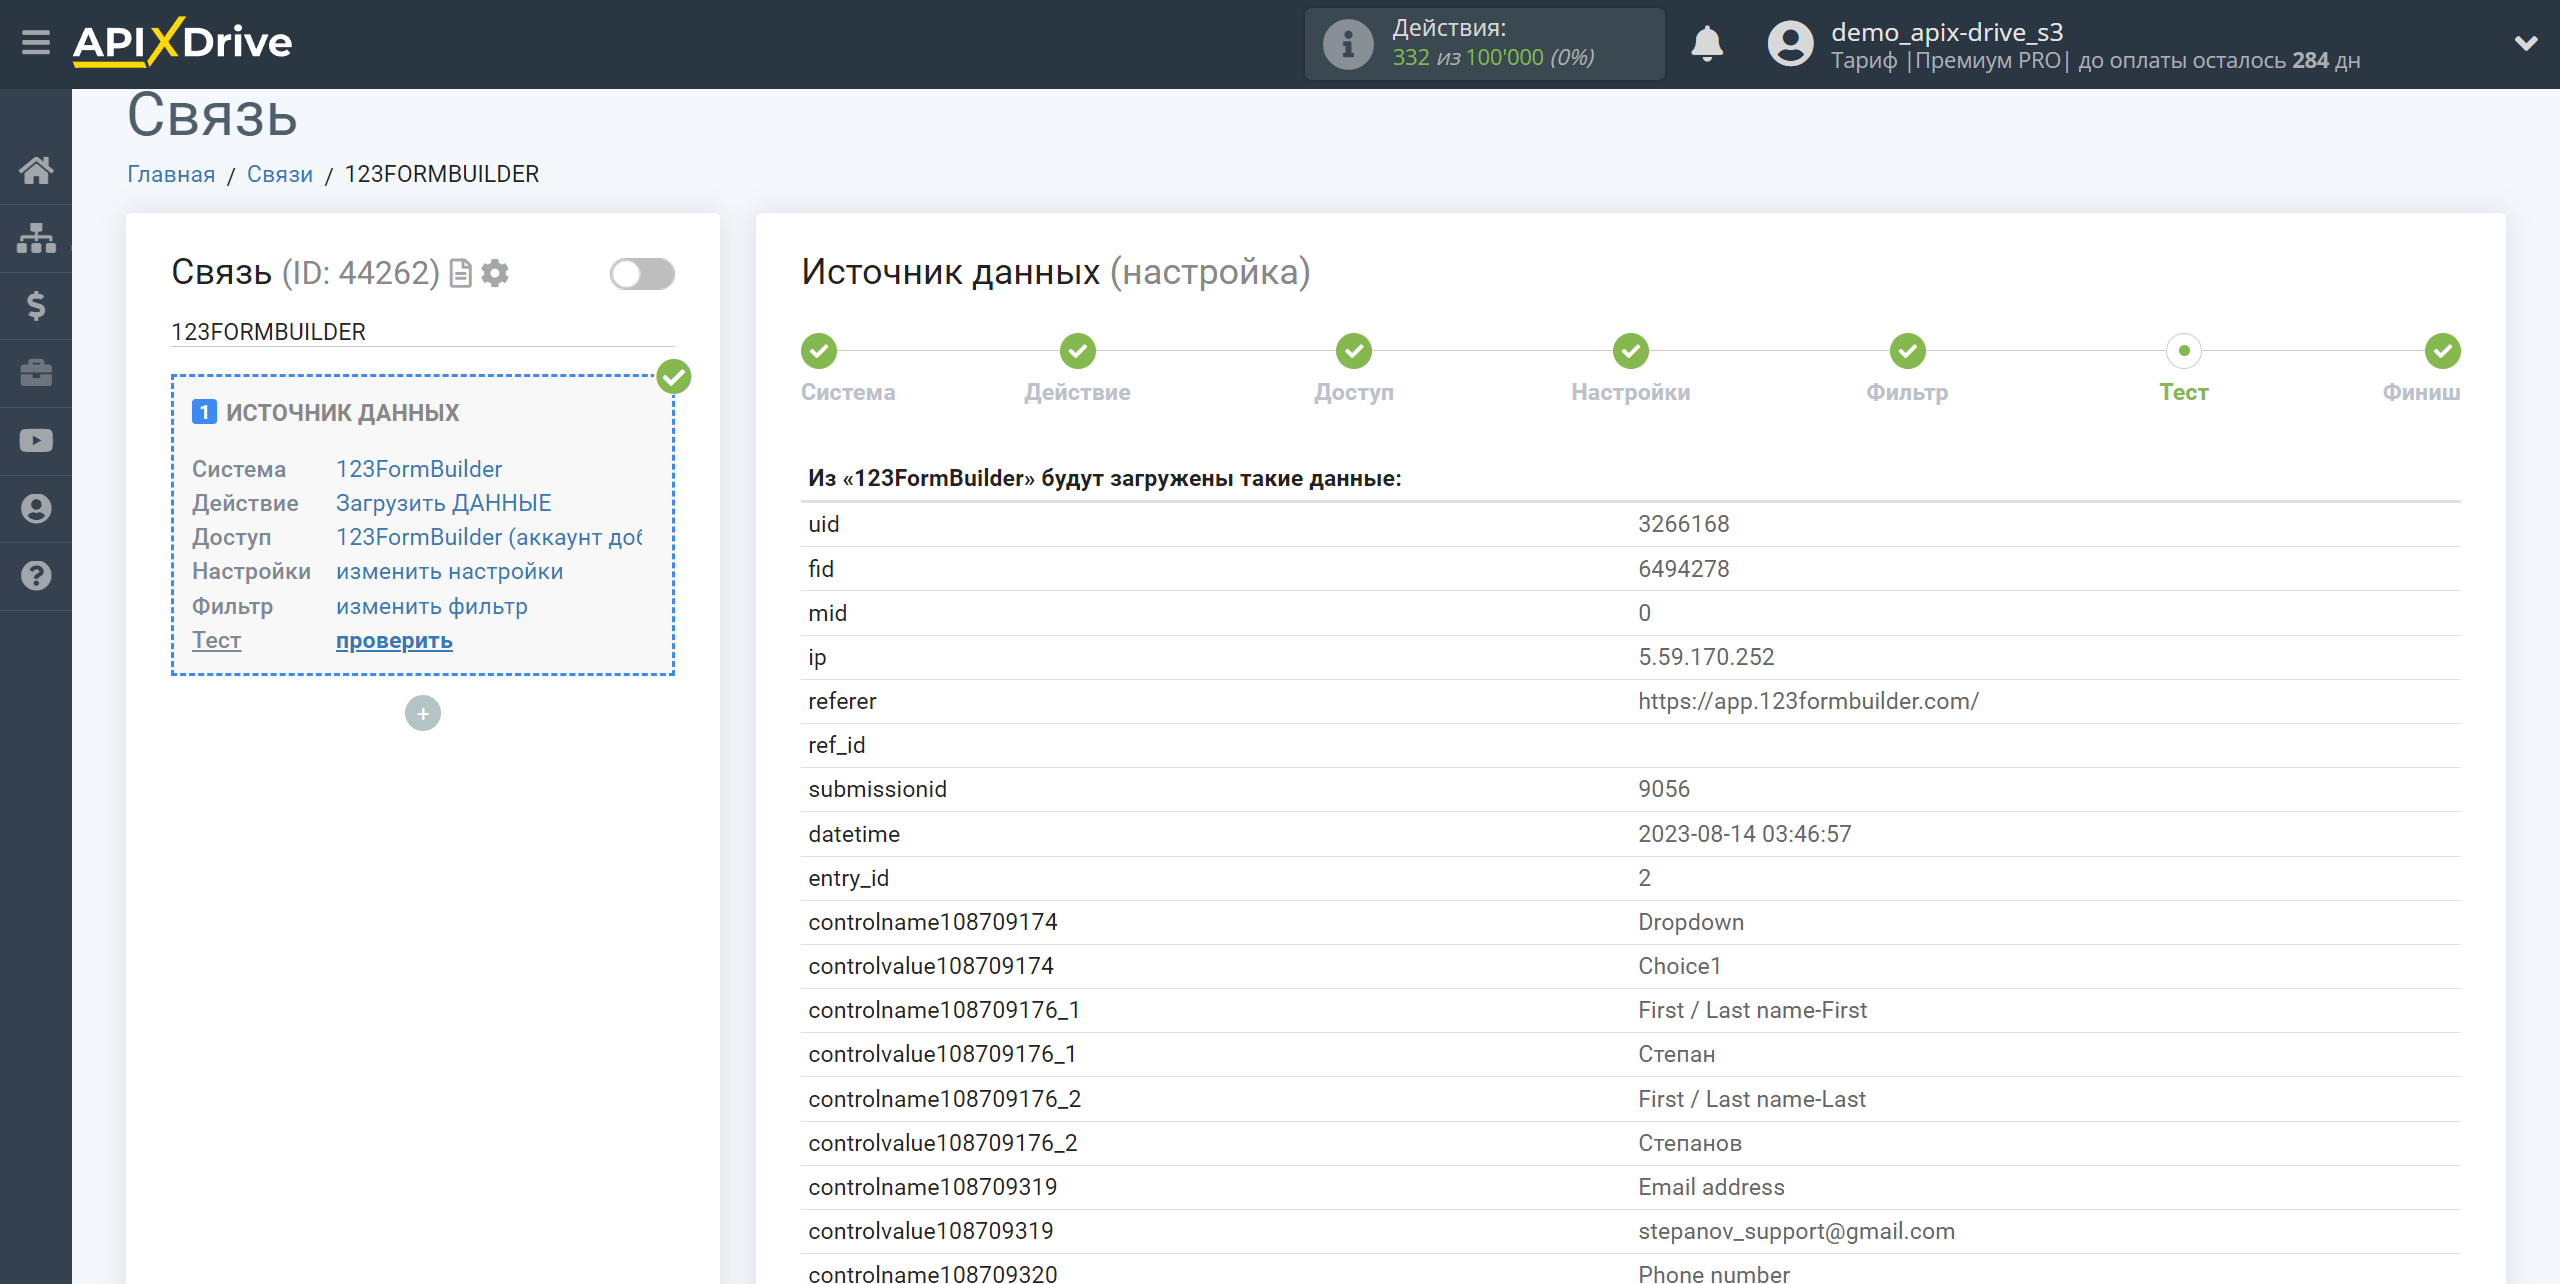Select the uid value 3266168
Image resolution: width=2560 pixels, height=1284 pixels.
(1684, 524)
